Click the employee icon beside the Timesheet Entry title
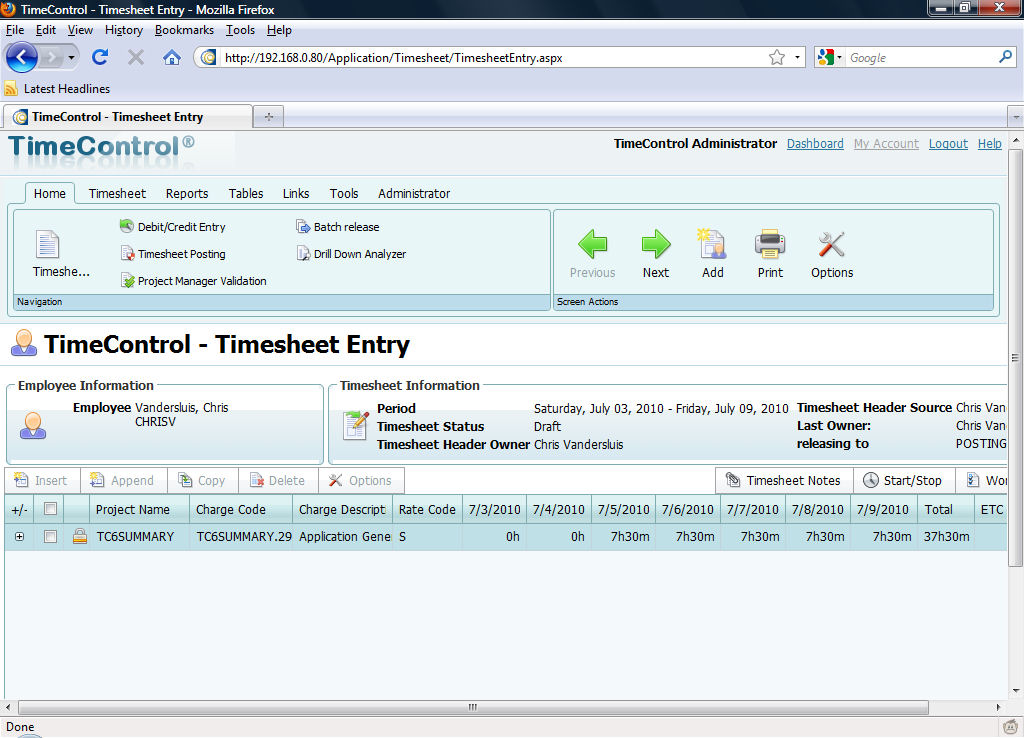 [x=24, y=343]
